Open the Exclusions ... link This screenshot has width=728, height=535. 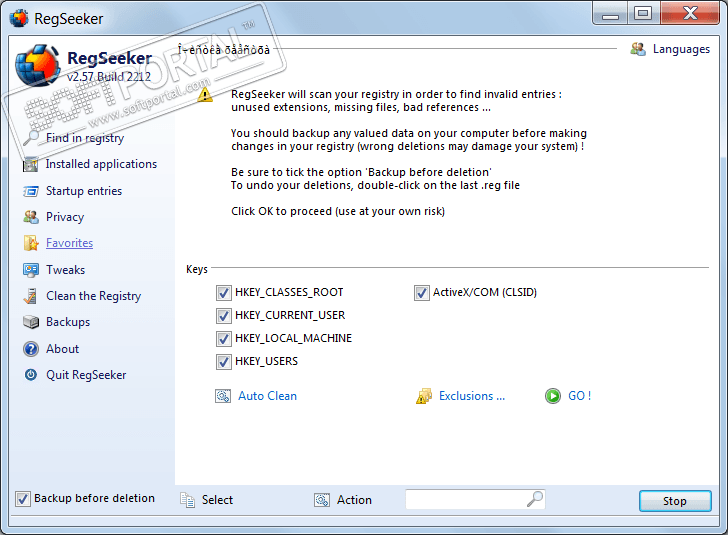pos(472,396)
